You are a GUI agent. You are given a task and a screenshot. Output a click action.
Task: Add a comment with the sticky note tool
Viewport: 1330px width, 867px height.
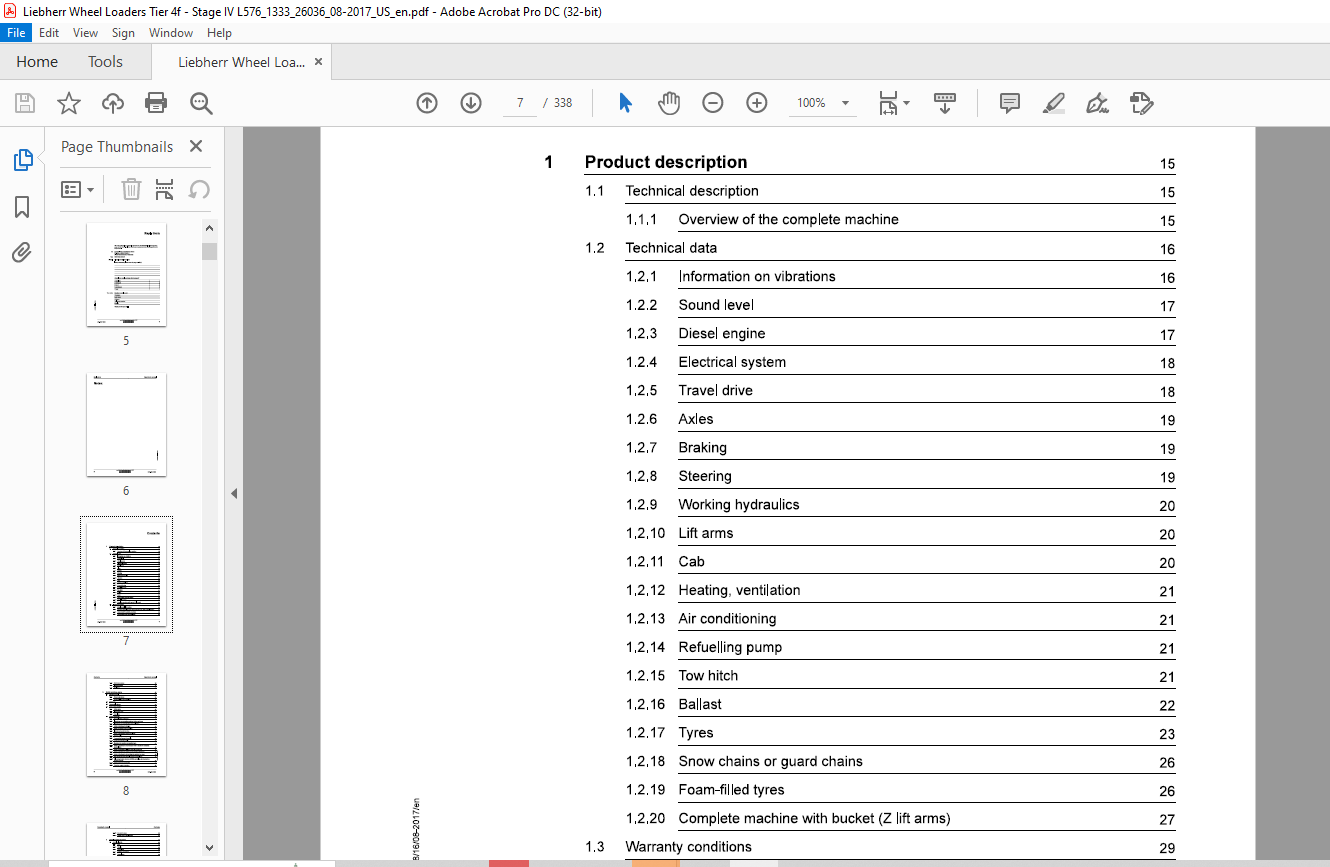click(1010, 103)
